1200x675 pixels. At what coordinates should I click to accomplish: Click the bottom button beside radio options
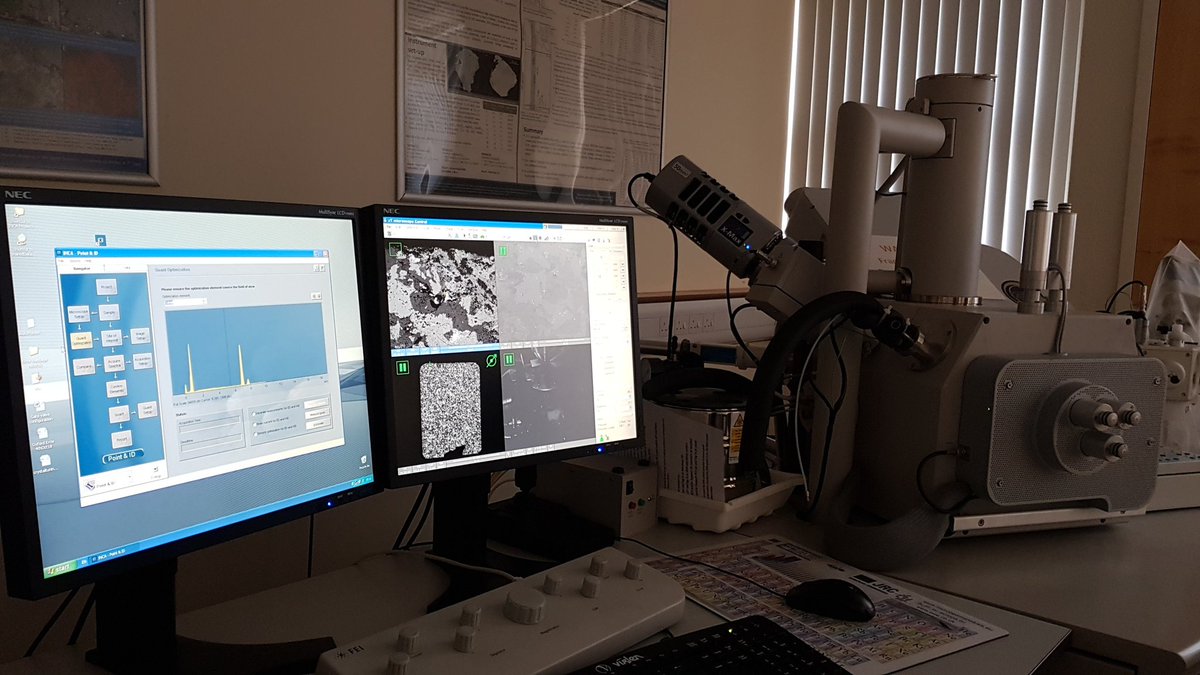317,425
